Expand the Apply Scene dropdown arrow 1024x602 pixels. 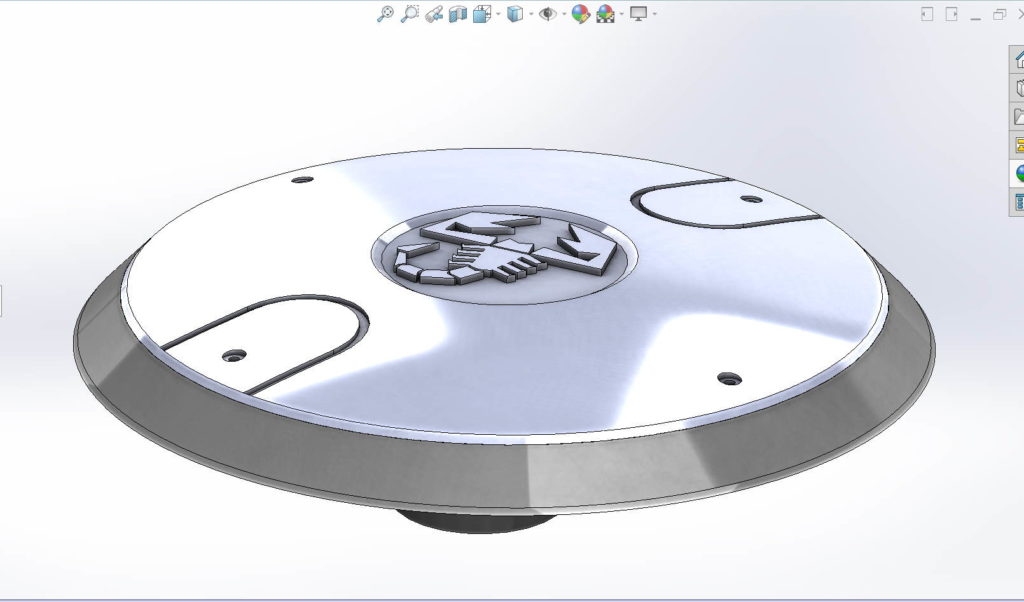pos(621,14)
